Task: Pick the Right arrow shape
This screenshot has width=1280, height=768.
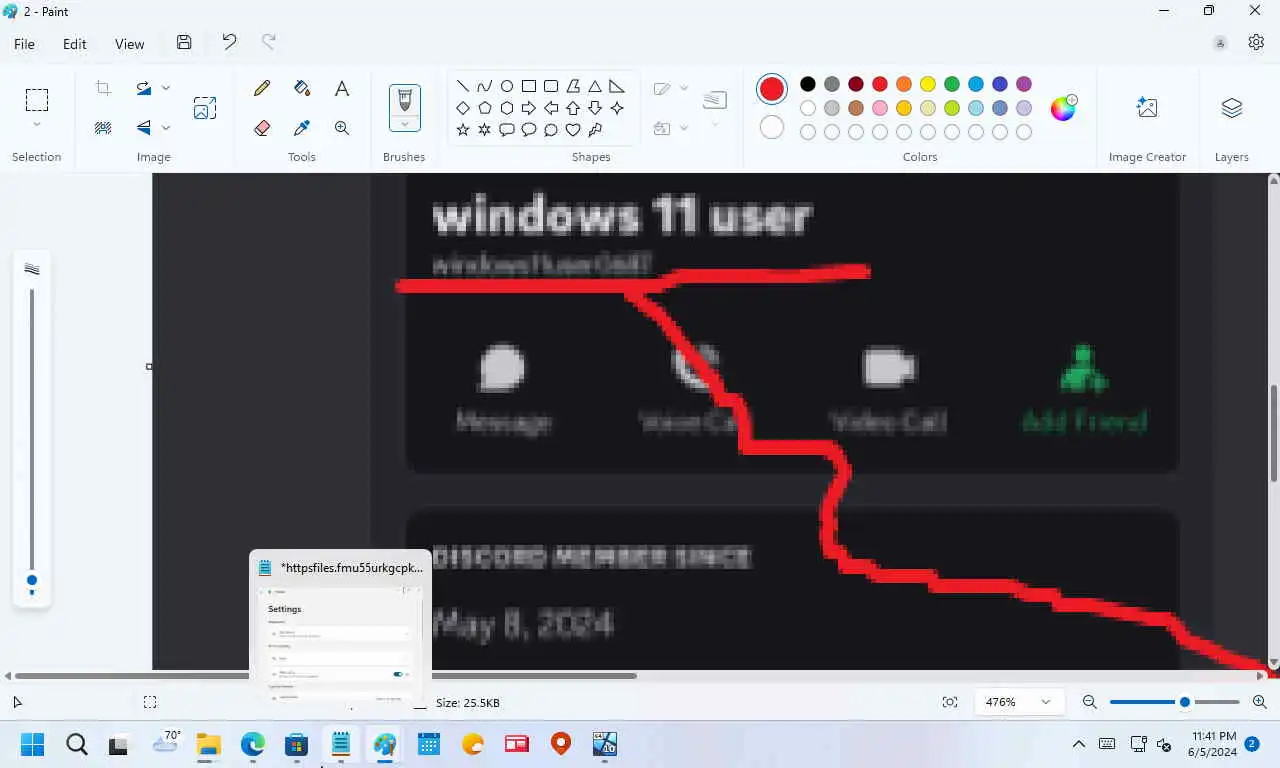Action: tap(529, 108)
